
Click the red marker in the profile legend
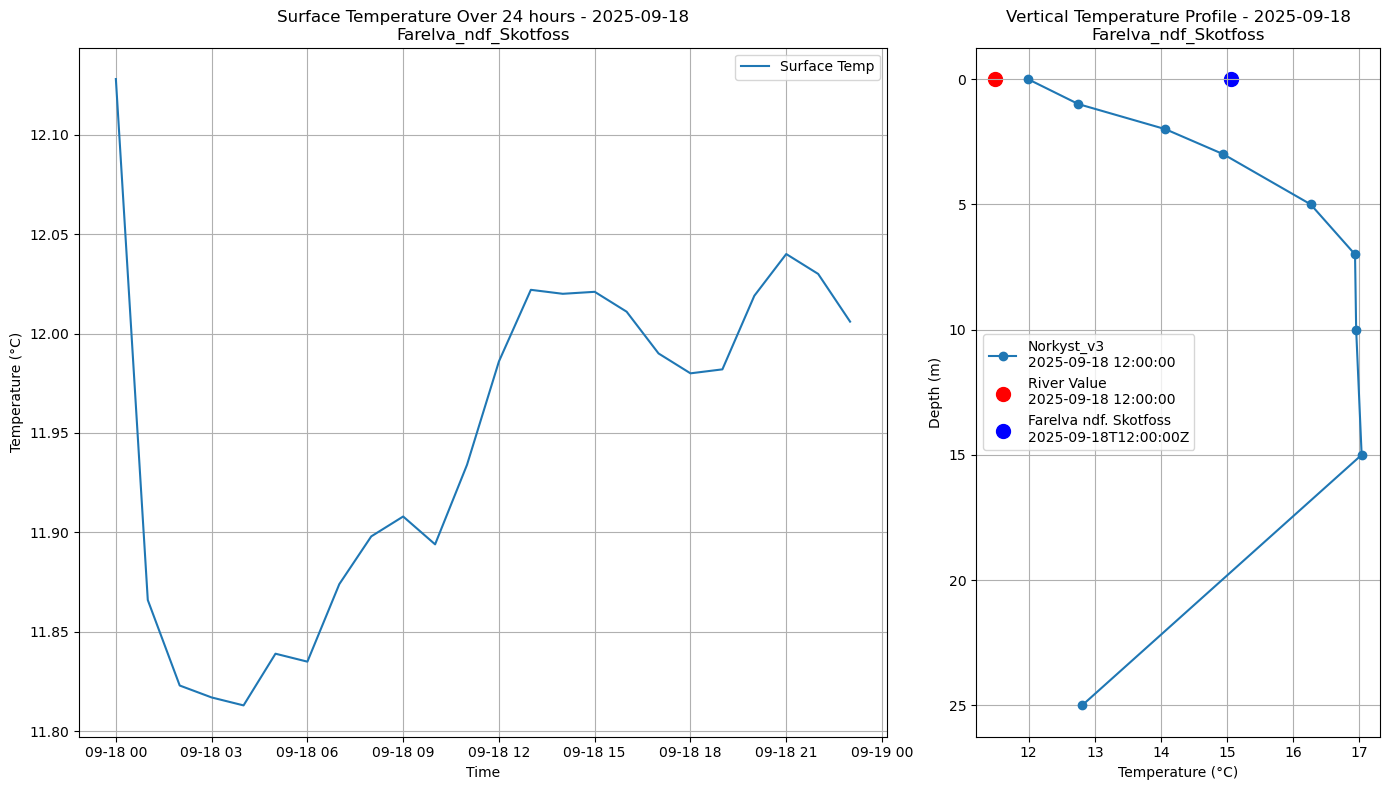pos(1003,394)
